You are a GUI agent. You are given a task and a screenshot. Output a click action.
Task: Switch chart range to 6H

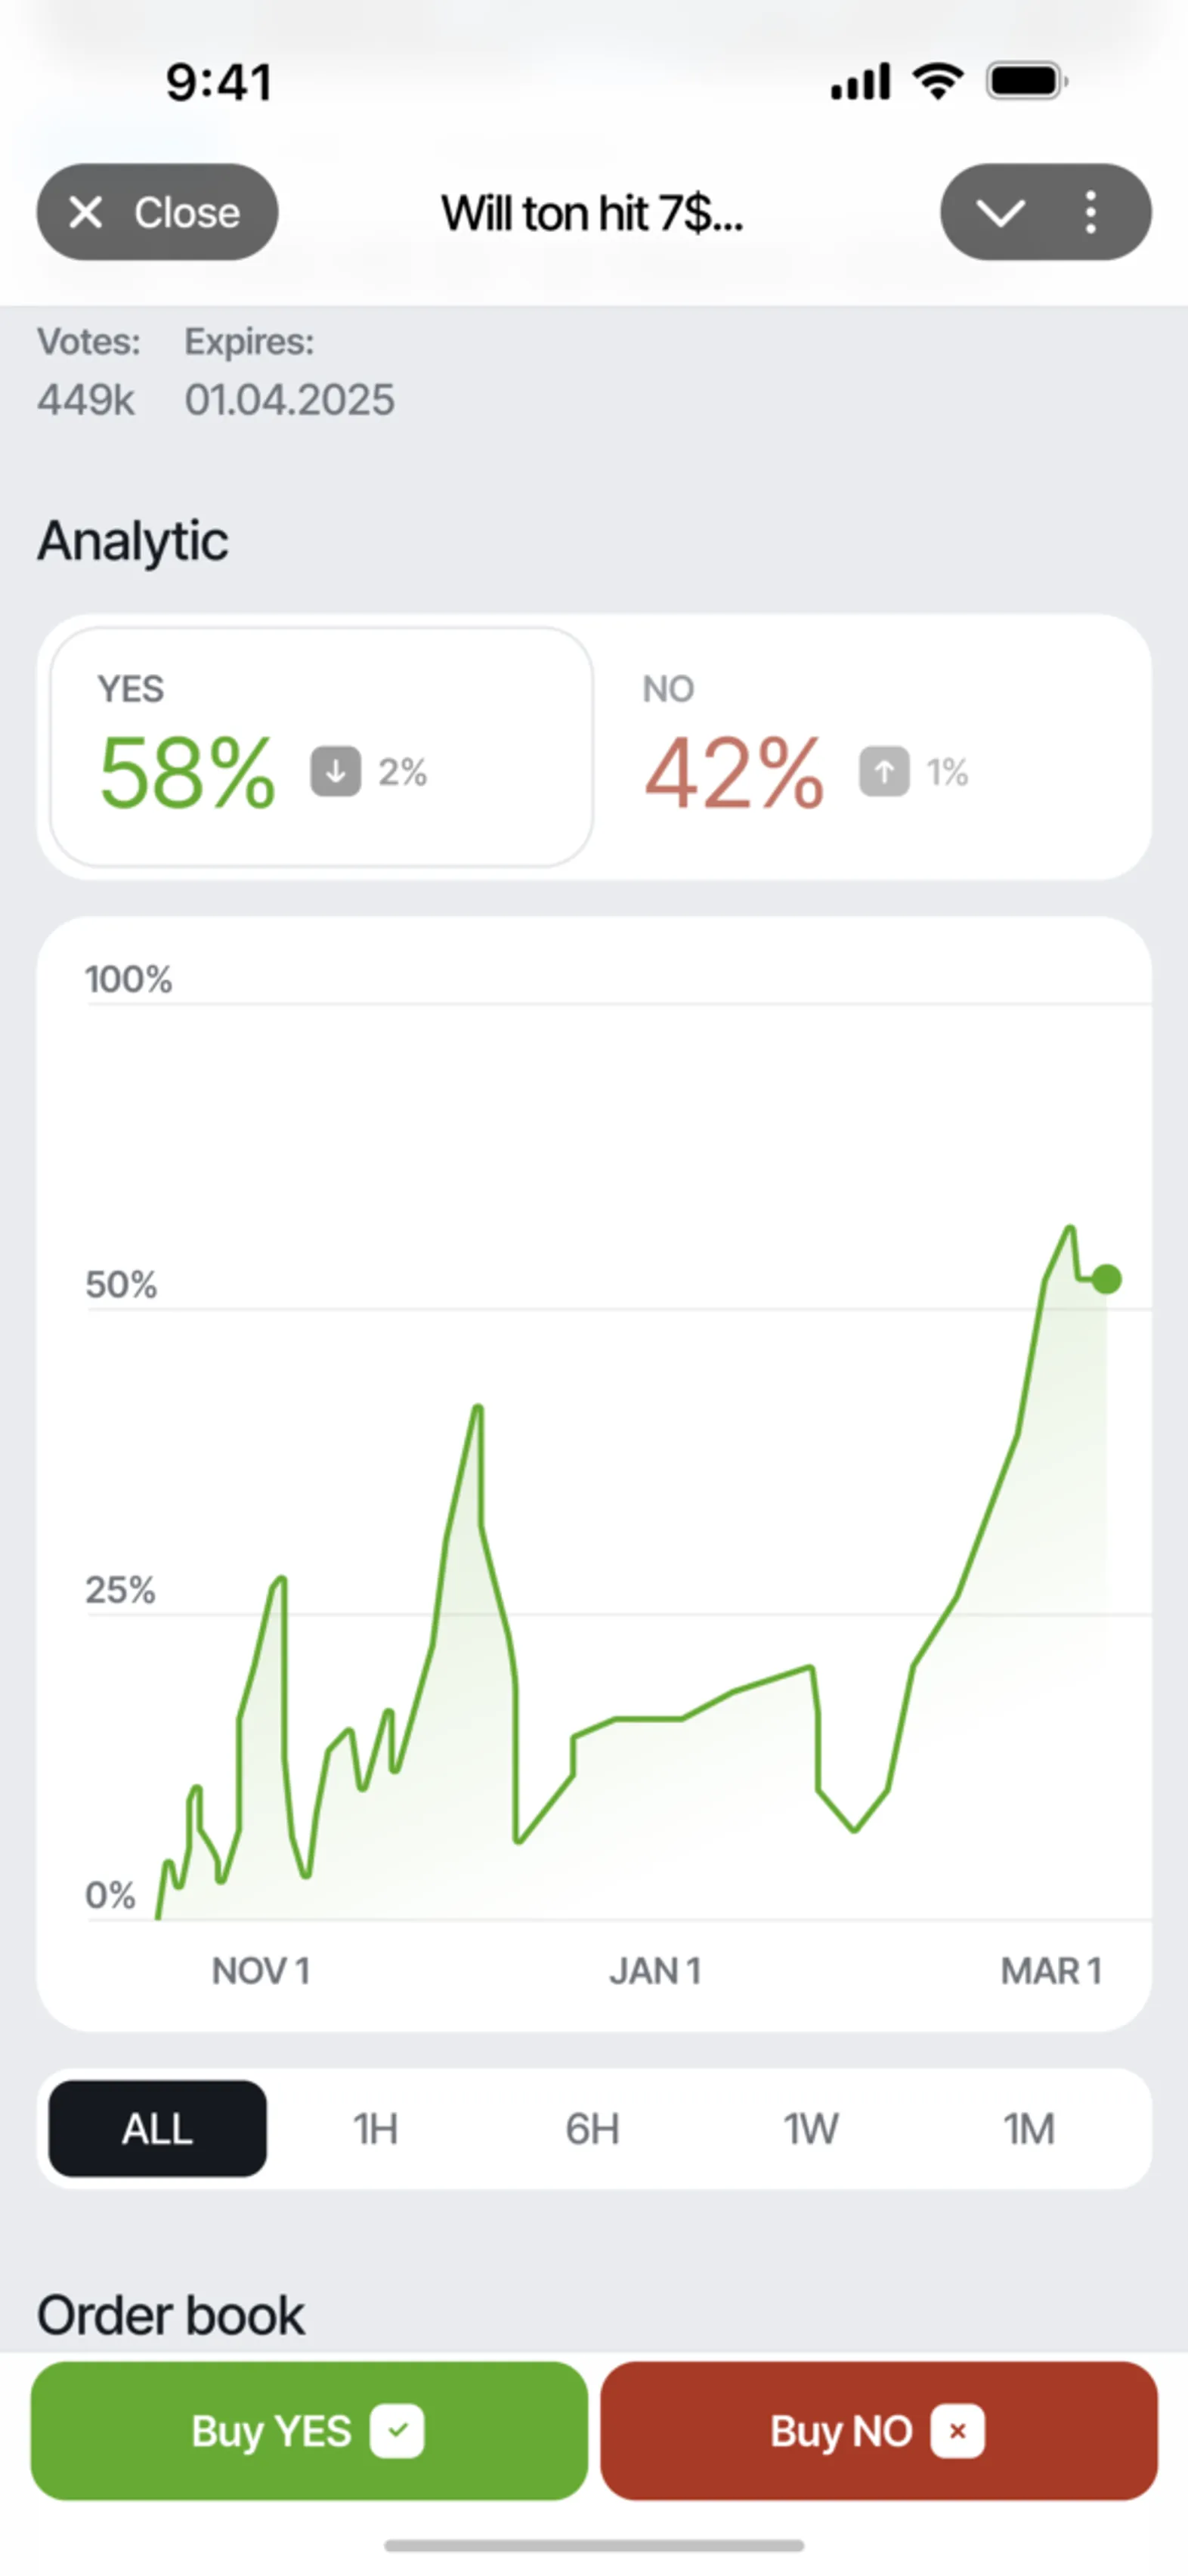click(x=593, y=2128)
